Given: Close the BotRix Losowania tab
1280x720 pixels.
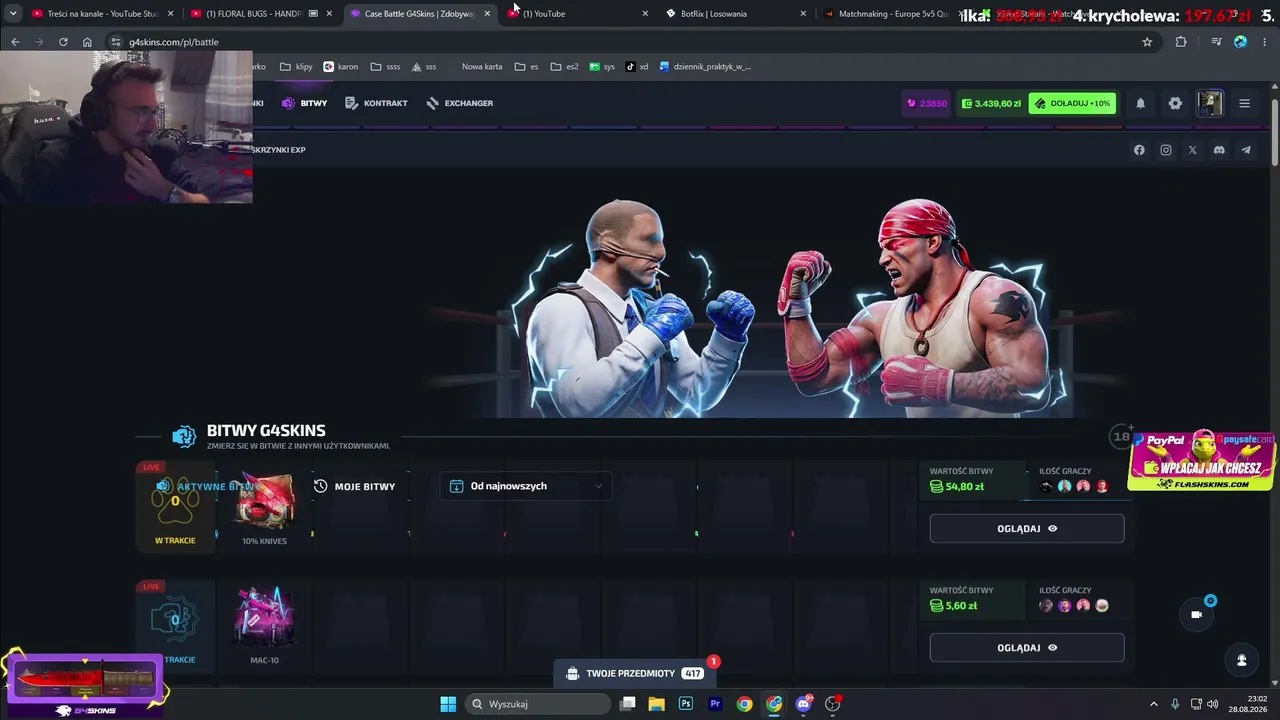Looking at the screenshot, I should (x=803, y=14).
